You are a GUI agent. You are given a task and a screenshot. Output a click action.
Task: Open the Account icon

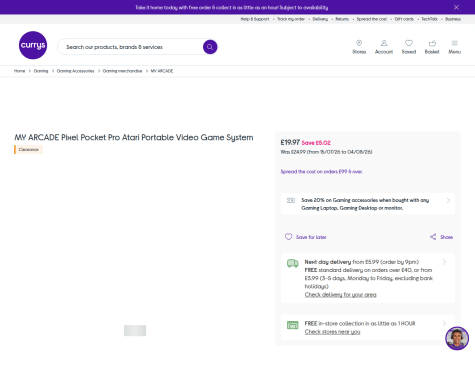click(x=384, y=43)
